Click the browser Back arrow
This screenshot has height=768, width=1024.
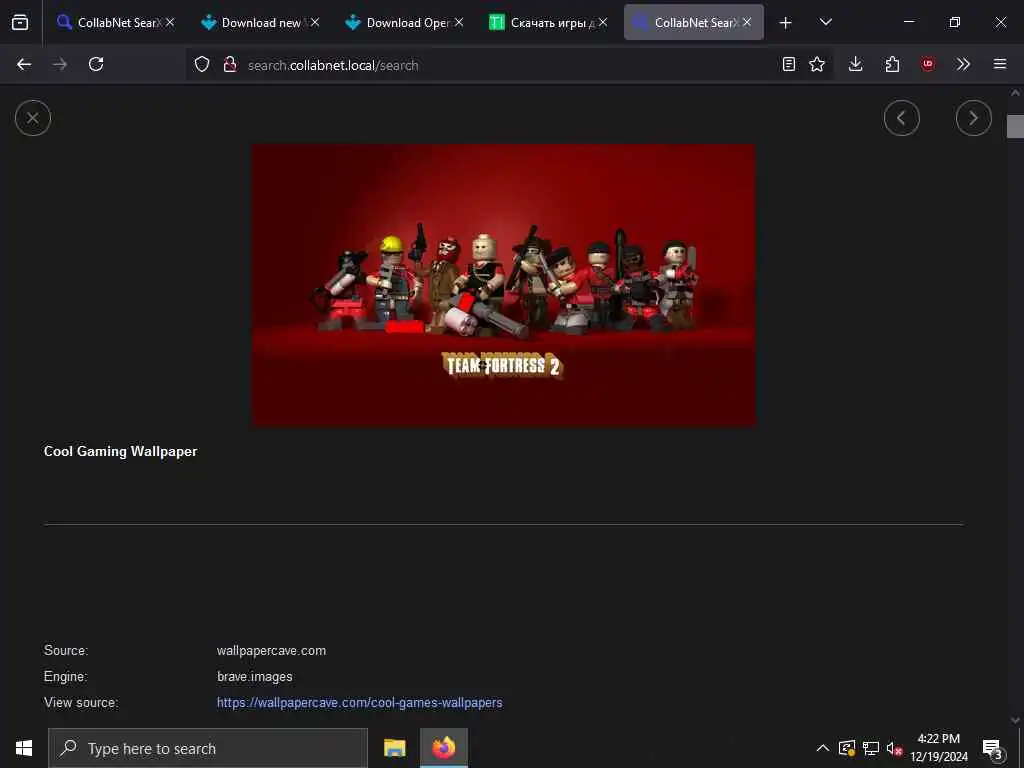point(24,64)
